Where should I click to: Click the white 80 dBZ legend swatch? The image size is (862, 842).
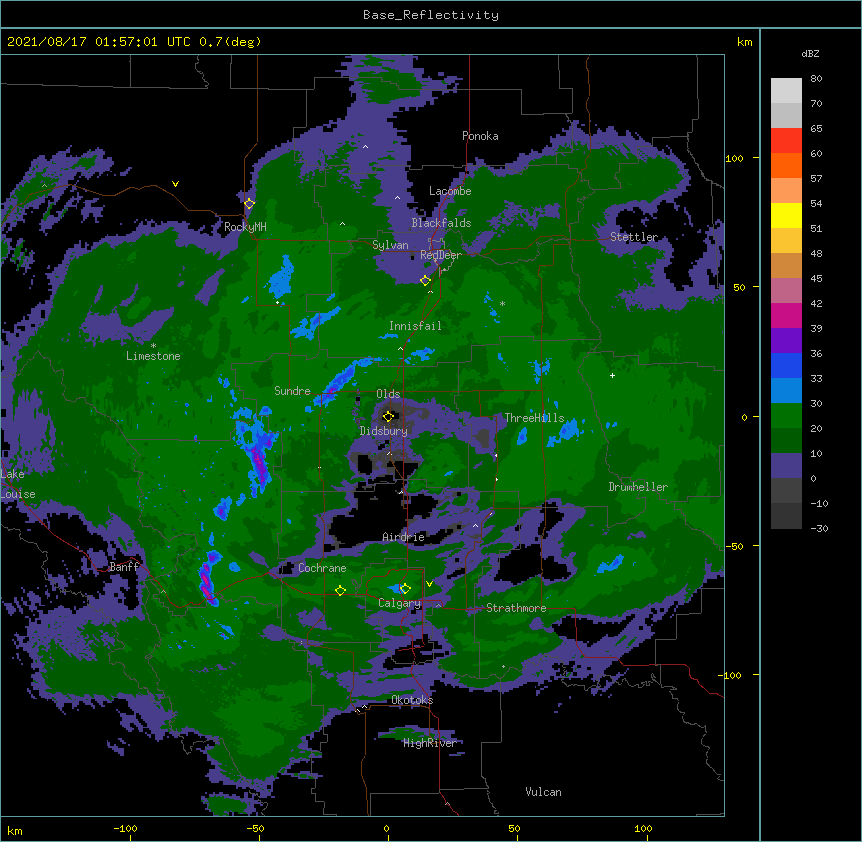[x=786, y=91]
